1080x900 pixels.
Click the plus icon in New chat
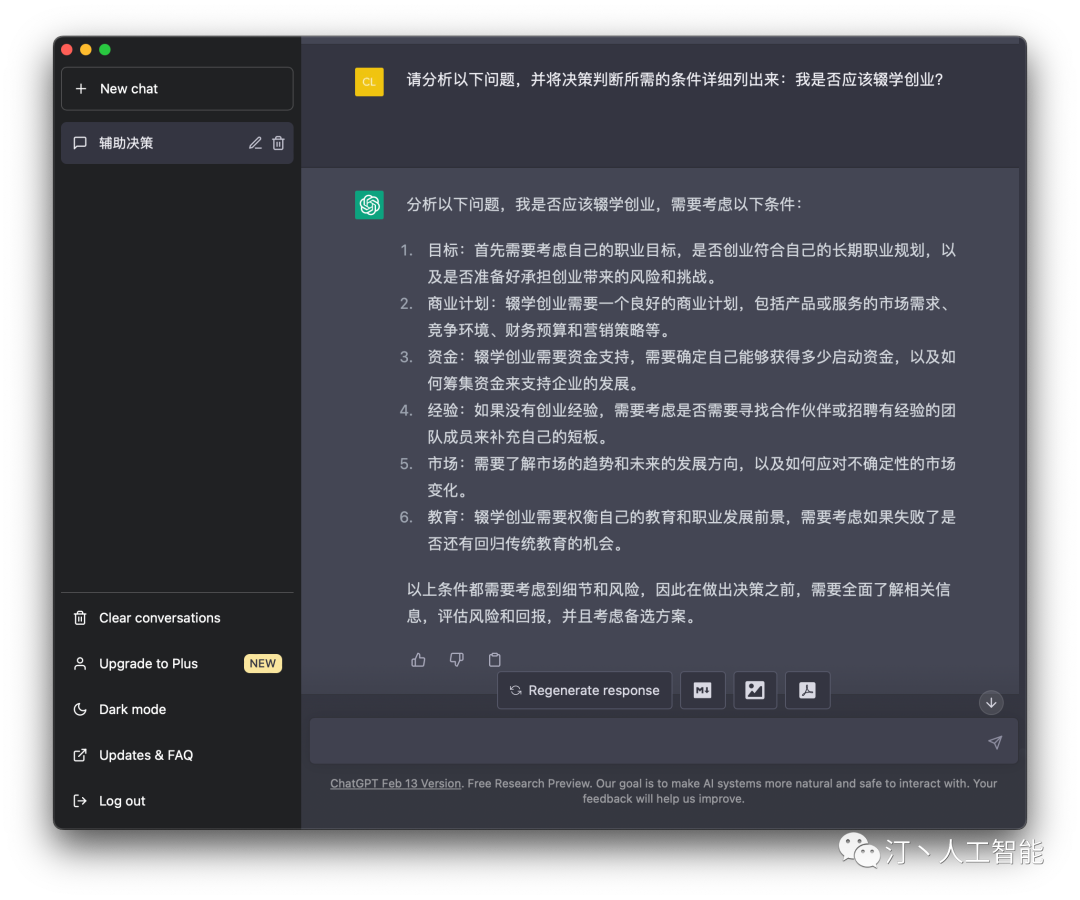pyautogui.click(x=81, y=89)
